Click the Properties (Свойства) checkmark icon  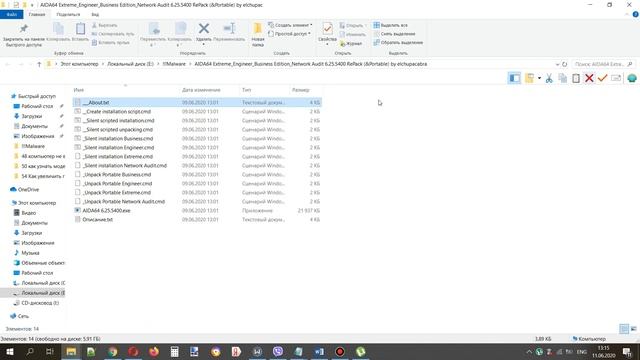pyautogui.click(x=327, y=29)
